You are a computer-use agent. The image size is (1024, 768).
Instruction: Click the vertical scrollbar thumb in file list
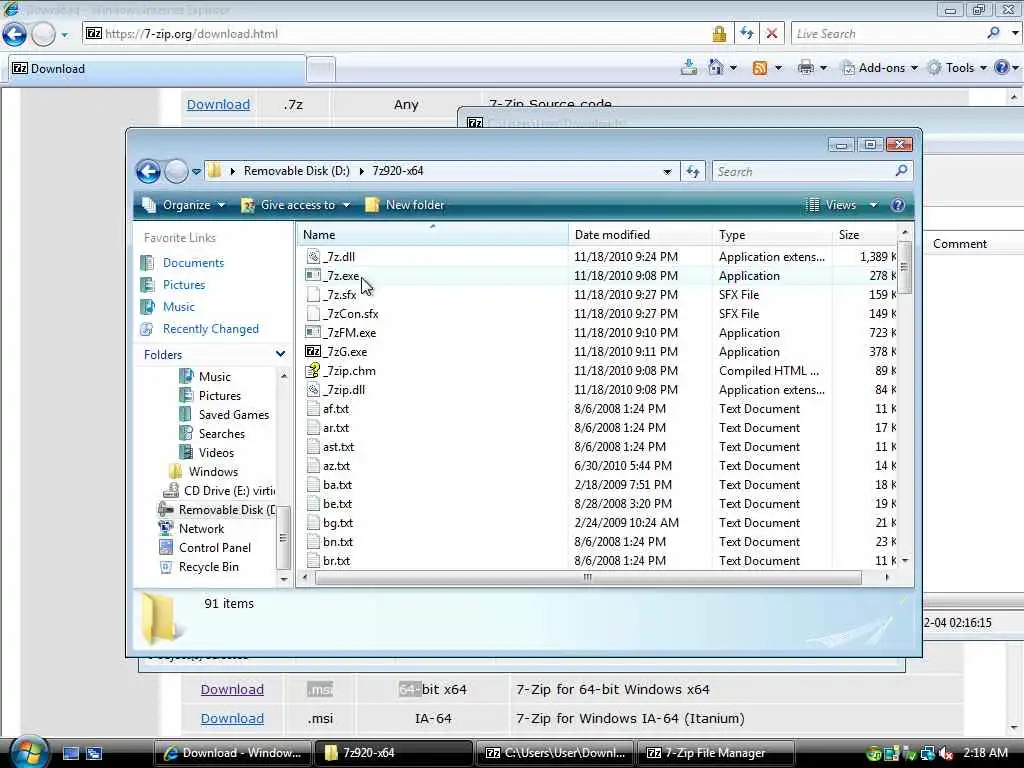click(904, 268)
